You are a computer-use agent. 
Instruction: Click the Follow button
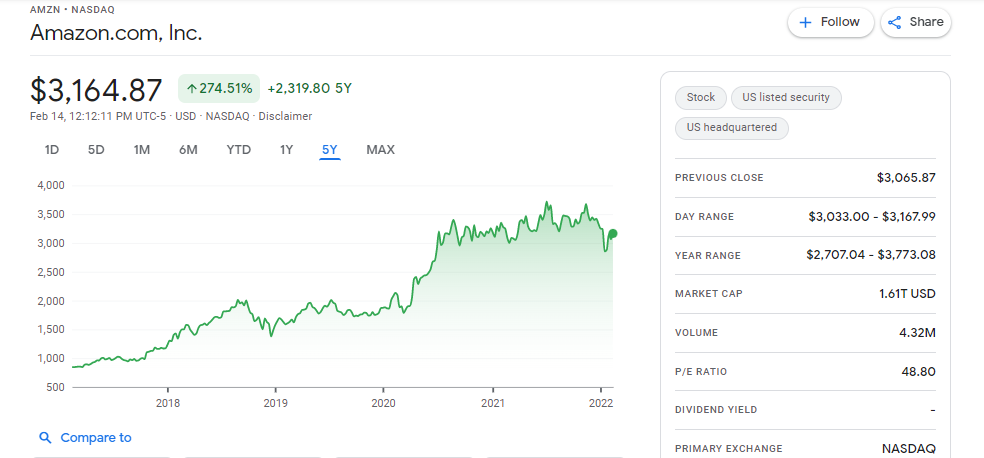pyautogui.click(x=831, y=23)
